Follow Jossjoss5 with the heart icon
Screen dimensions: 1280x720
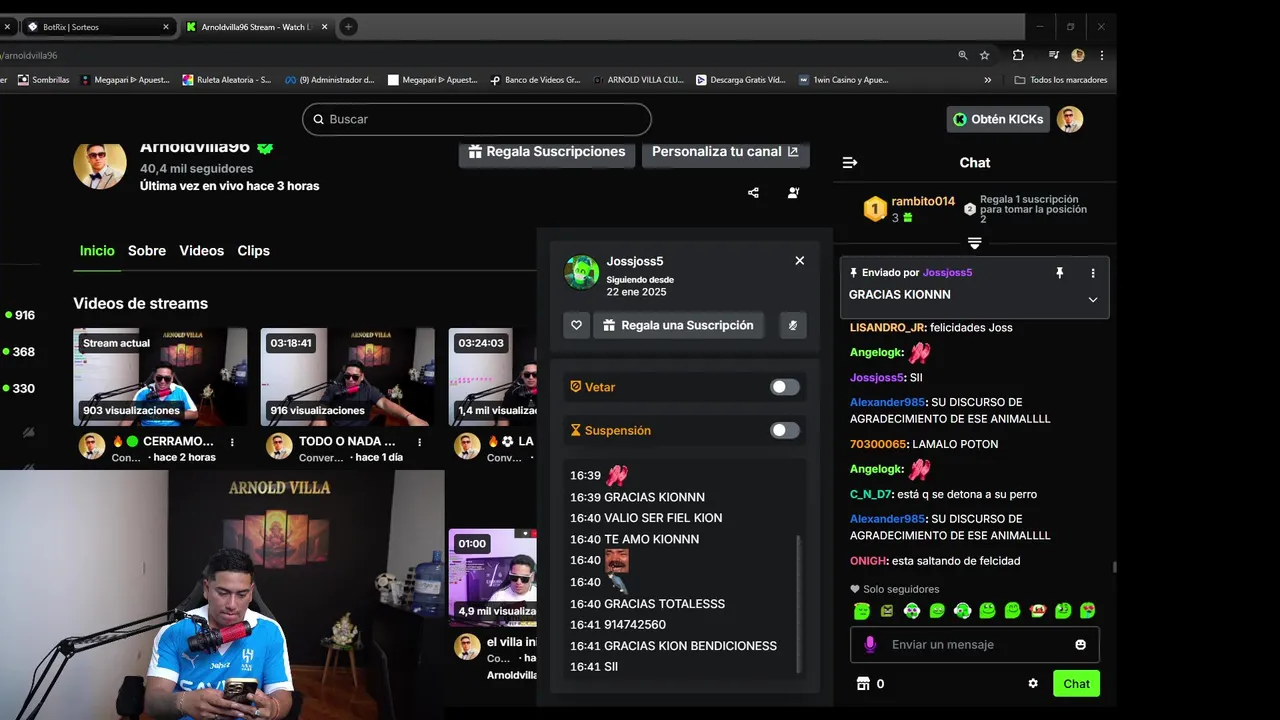576,325
